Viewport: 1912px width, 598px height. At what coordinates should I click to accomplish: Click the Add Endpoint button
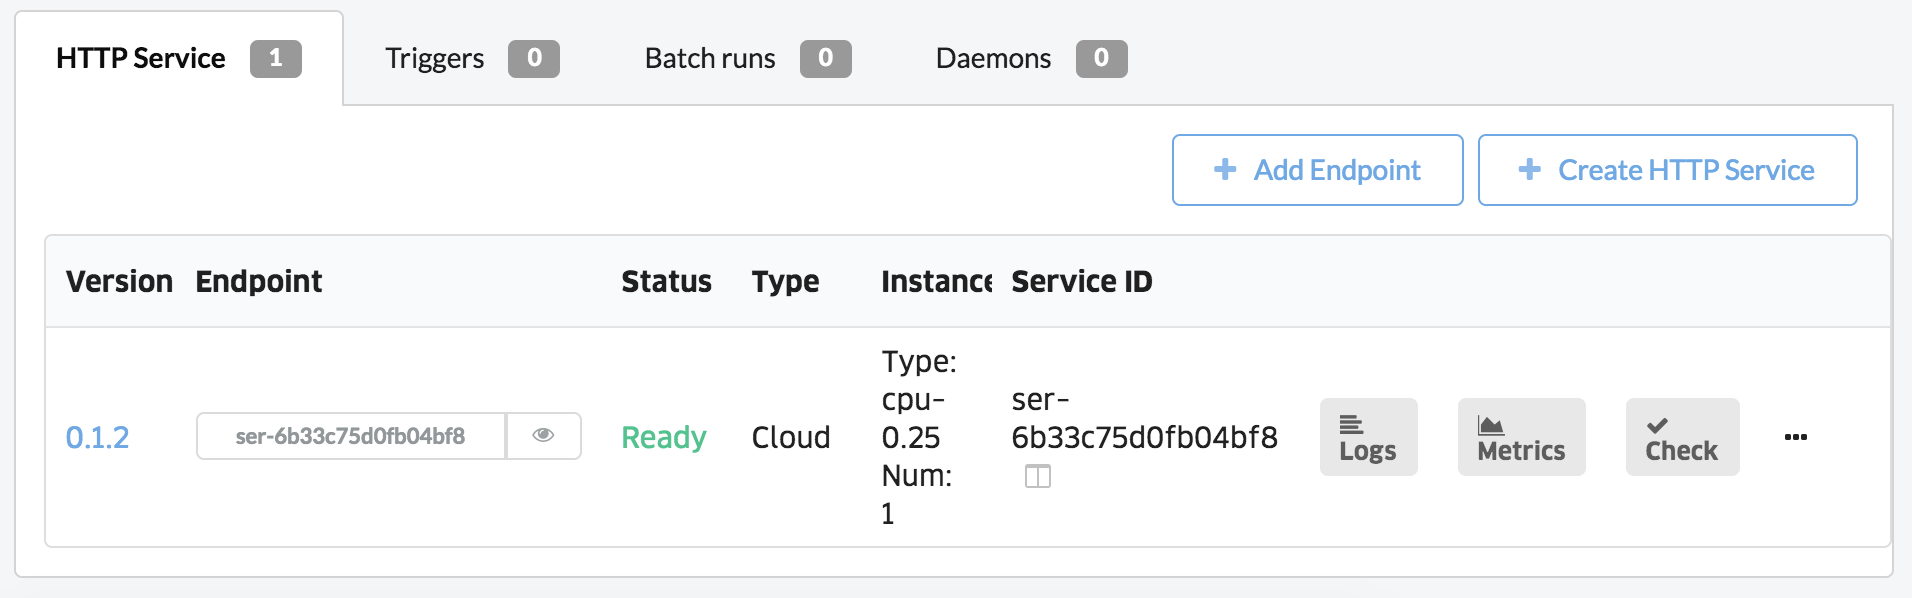click(1317, 170)
